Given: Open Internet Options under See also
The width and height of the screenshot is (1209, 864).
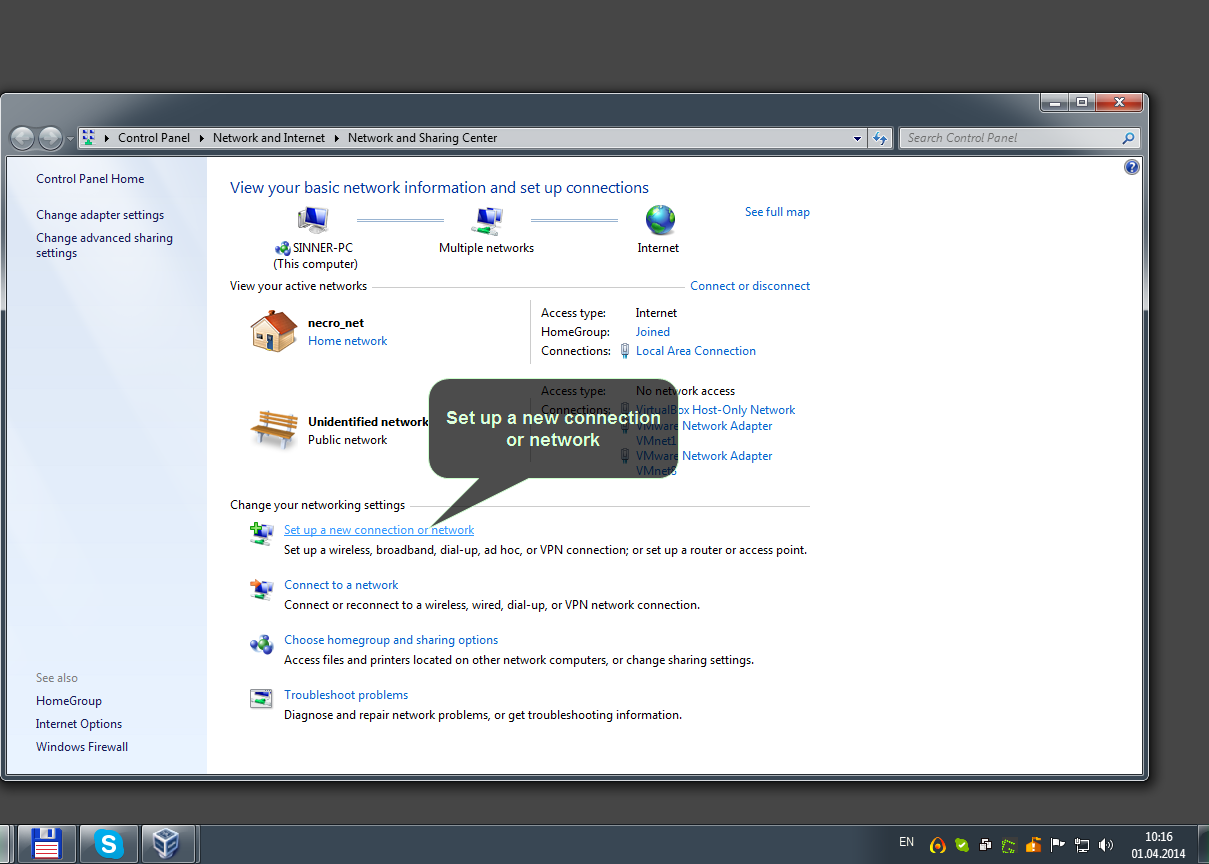Looking at the screenshot, I should tap(79, 724).
